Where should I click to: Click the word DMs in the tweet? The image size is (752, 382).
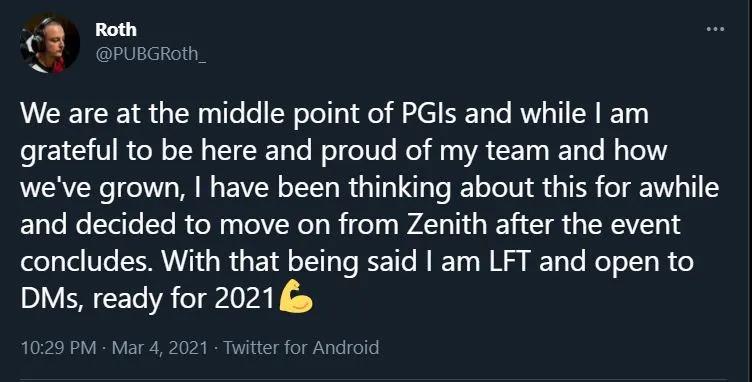pyautogui.click(x=52, y=299)
